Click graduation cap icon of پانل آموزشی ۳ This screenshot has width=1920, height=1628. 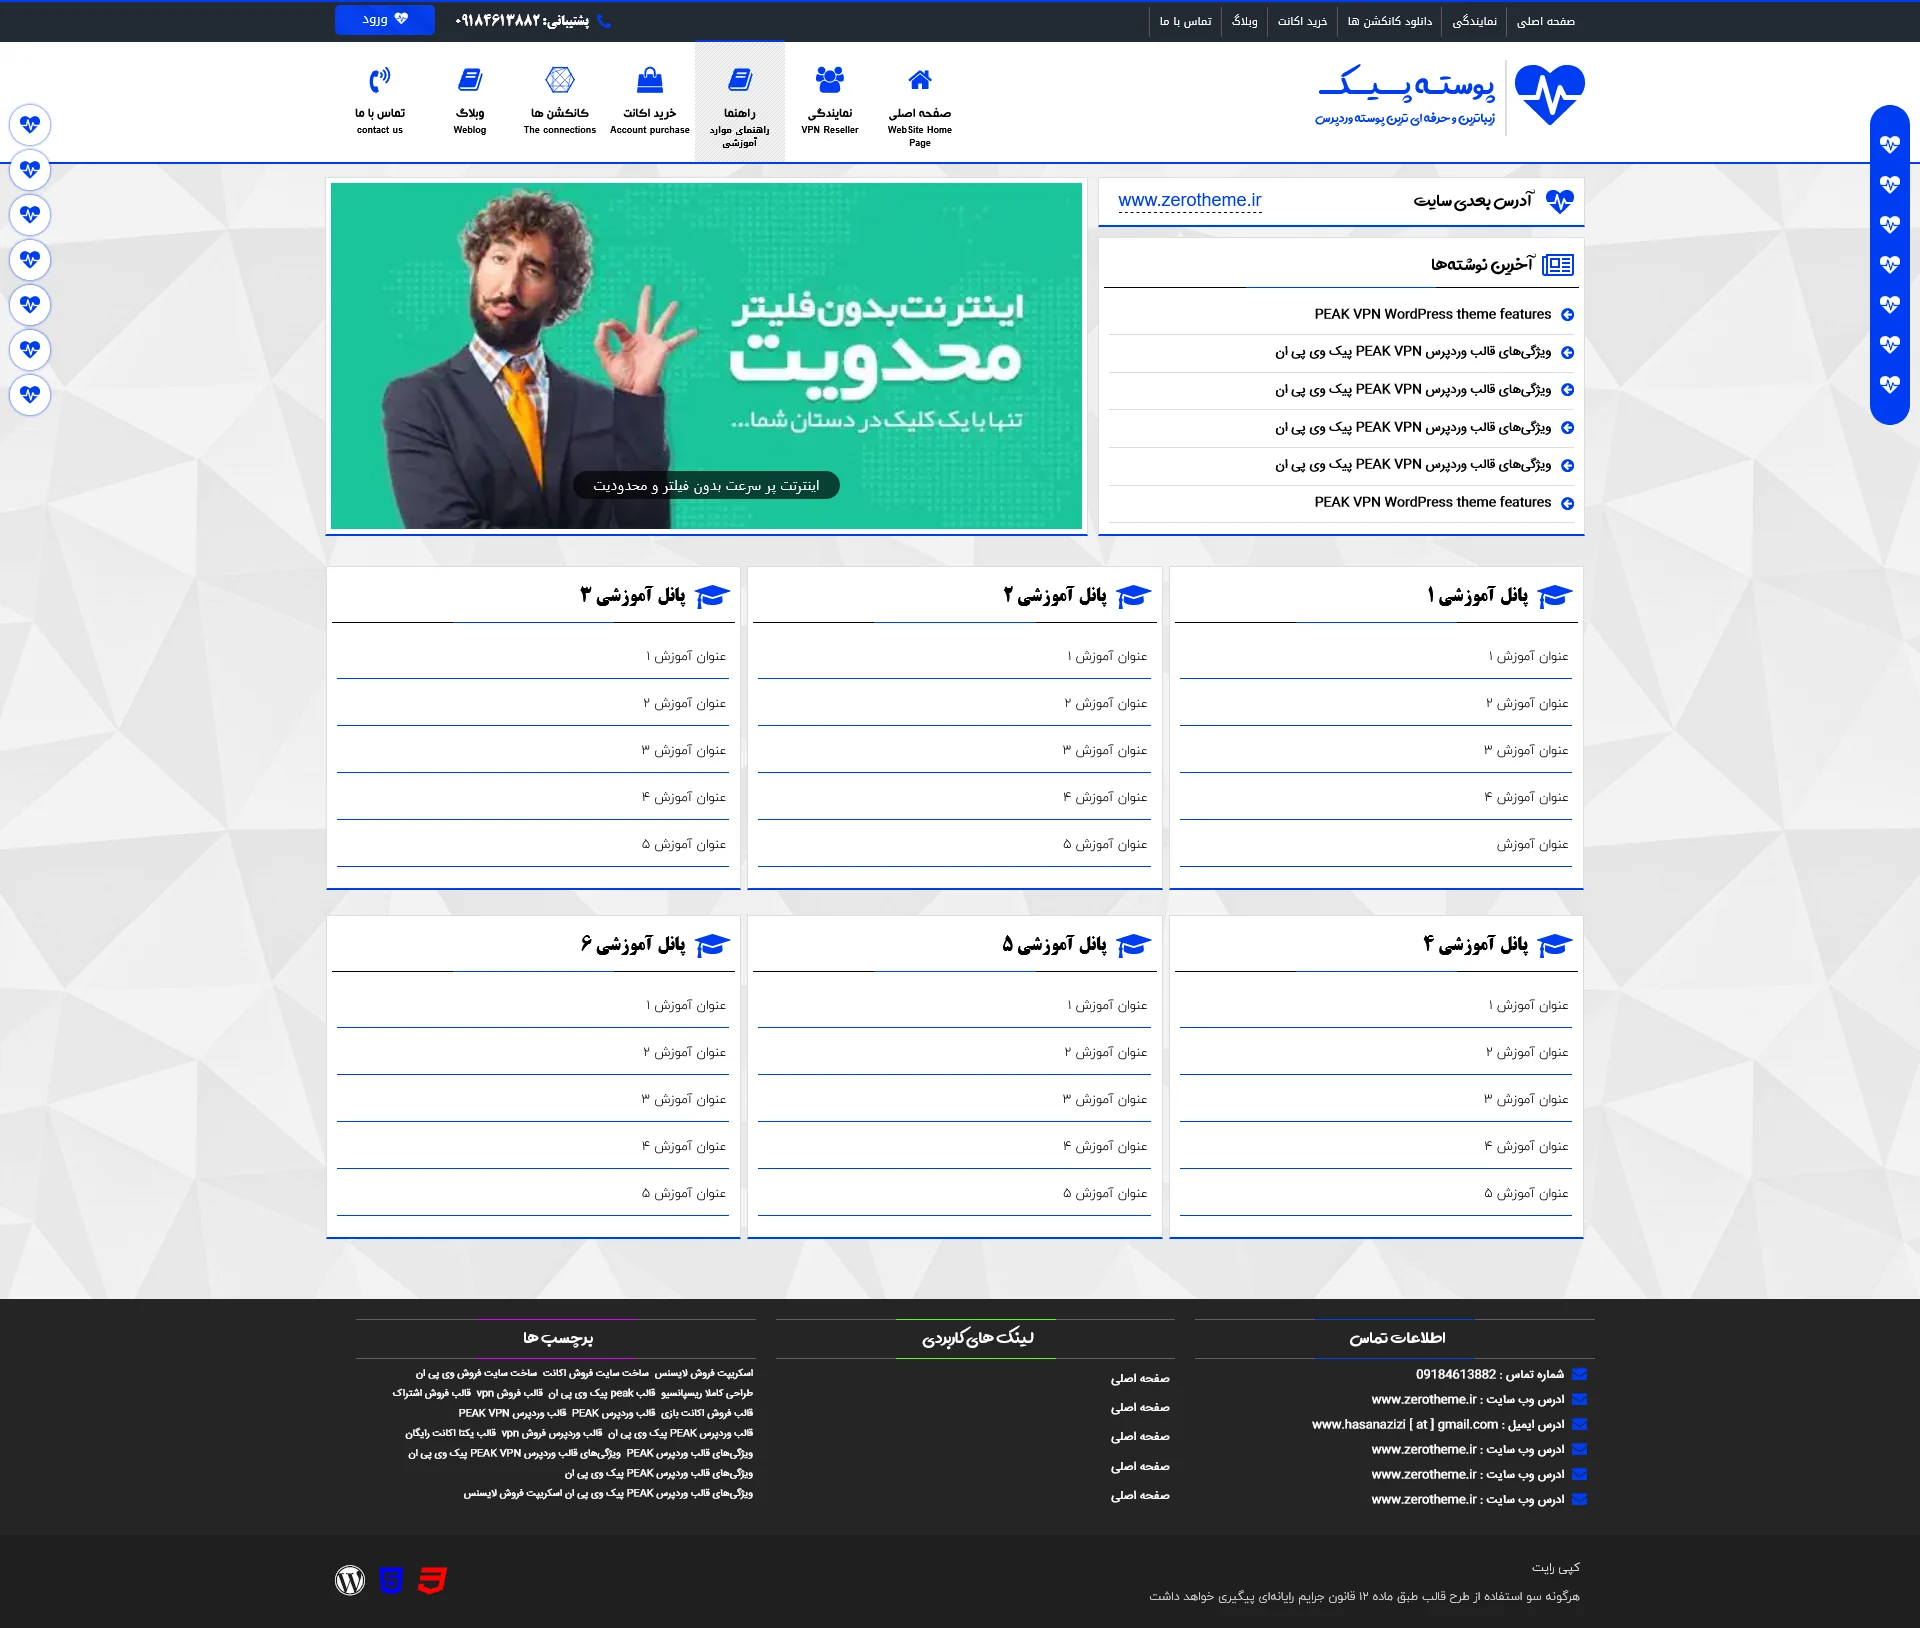[712, 596]
